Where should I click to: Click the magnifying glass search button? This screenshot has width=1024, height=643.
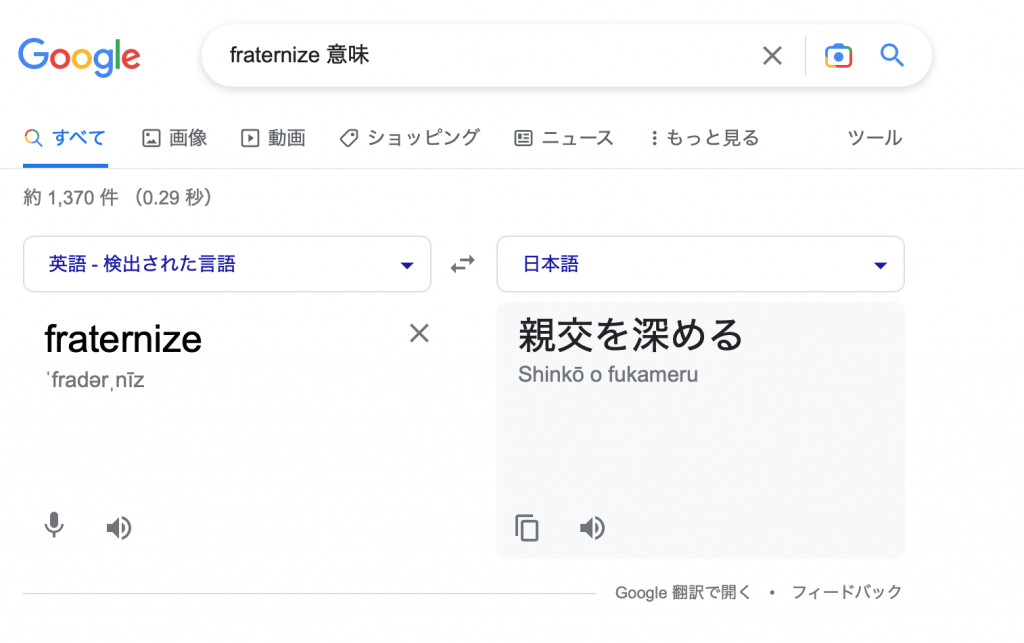point(891,56)
